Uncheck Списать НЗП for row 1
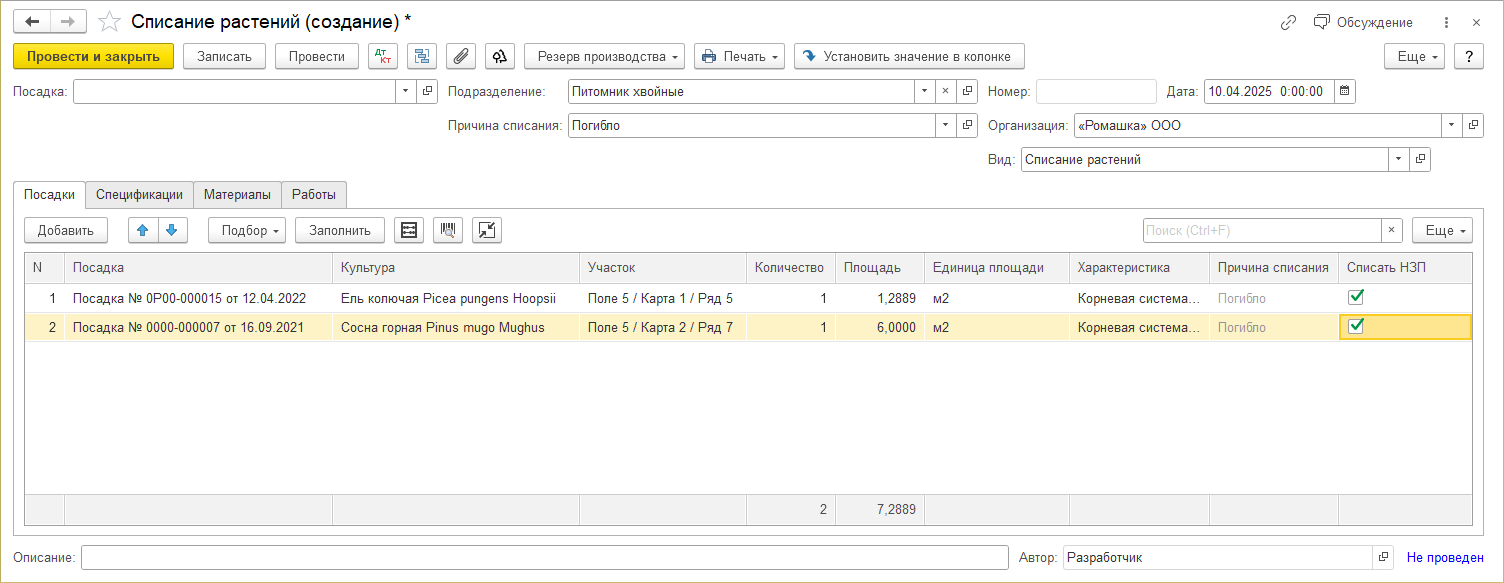The width and height of the screenshot is (1504, 583). (1356, 297)
